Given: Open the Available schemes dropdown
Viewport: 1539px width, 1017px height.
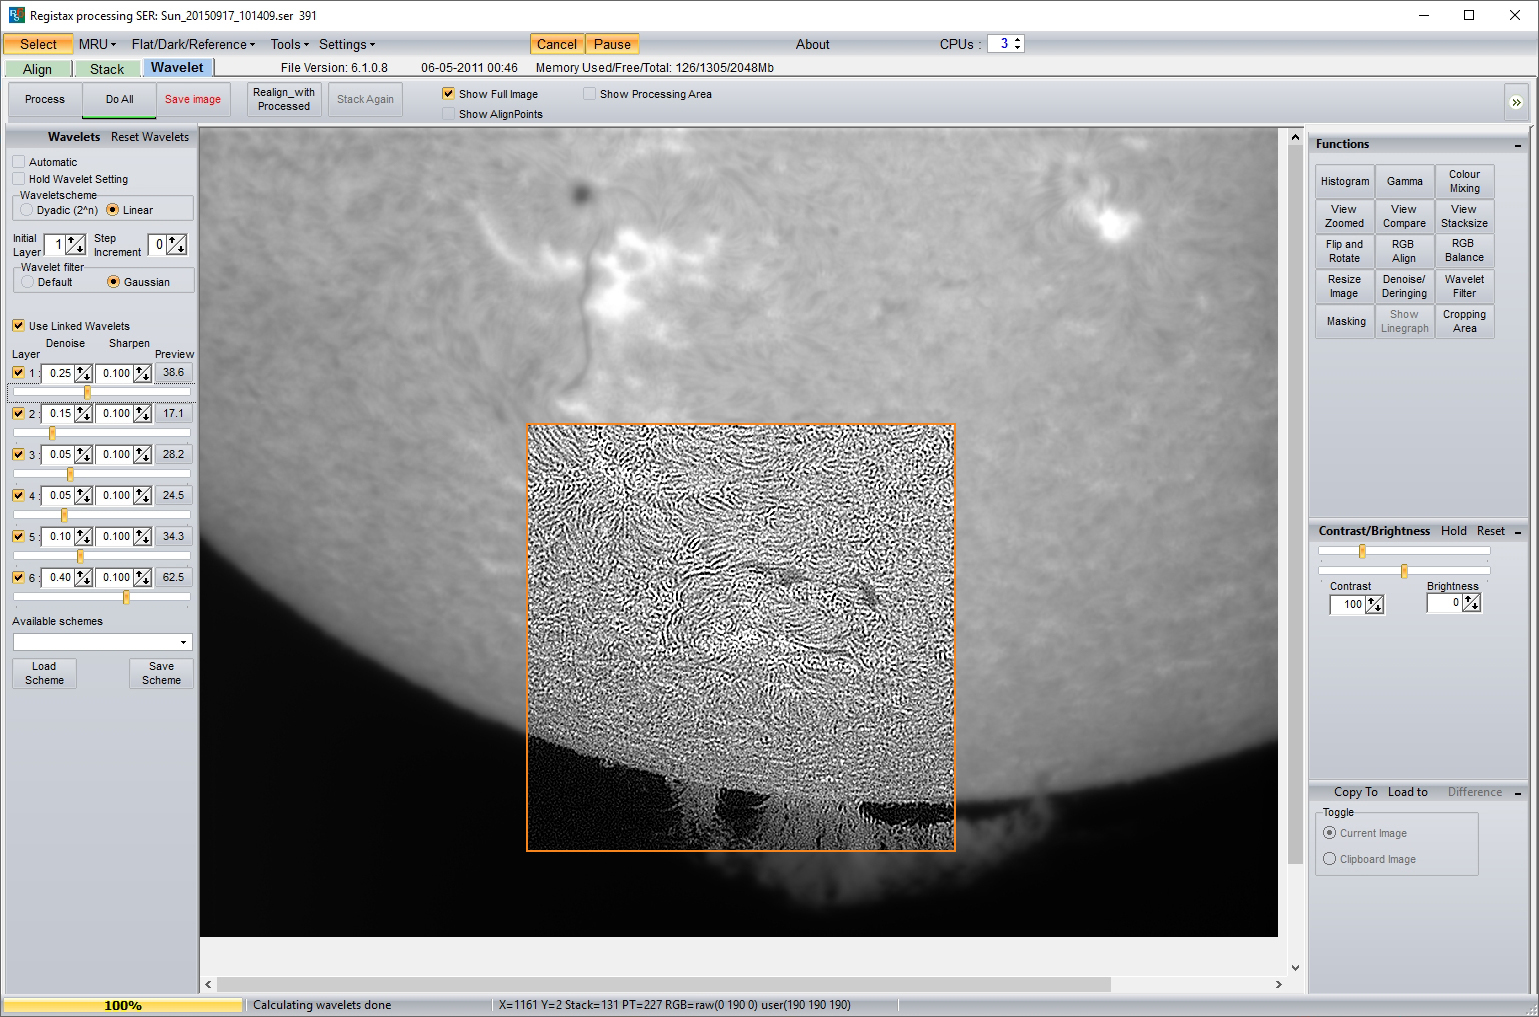Looking at the screenshot, I should [183, 642].
